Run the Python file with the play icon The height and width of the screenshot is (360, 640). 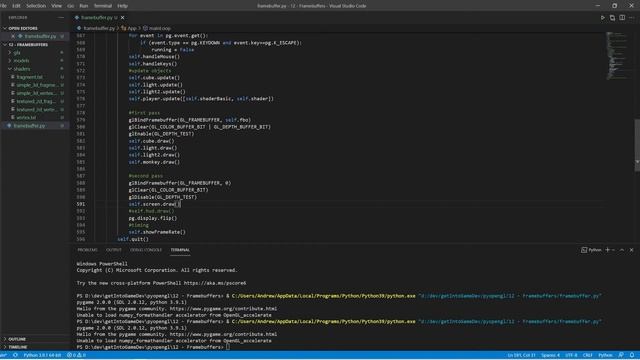click(x=602, y=18)
